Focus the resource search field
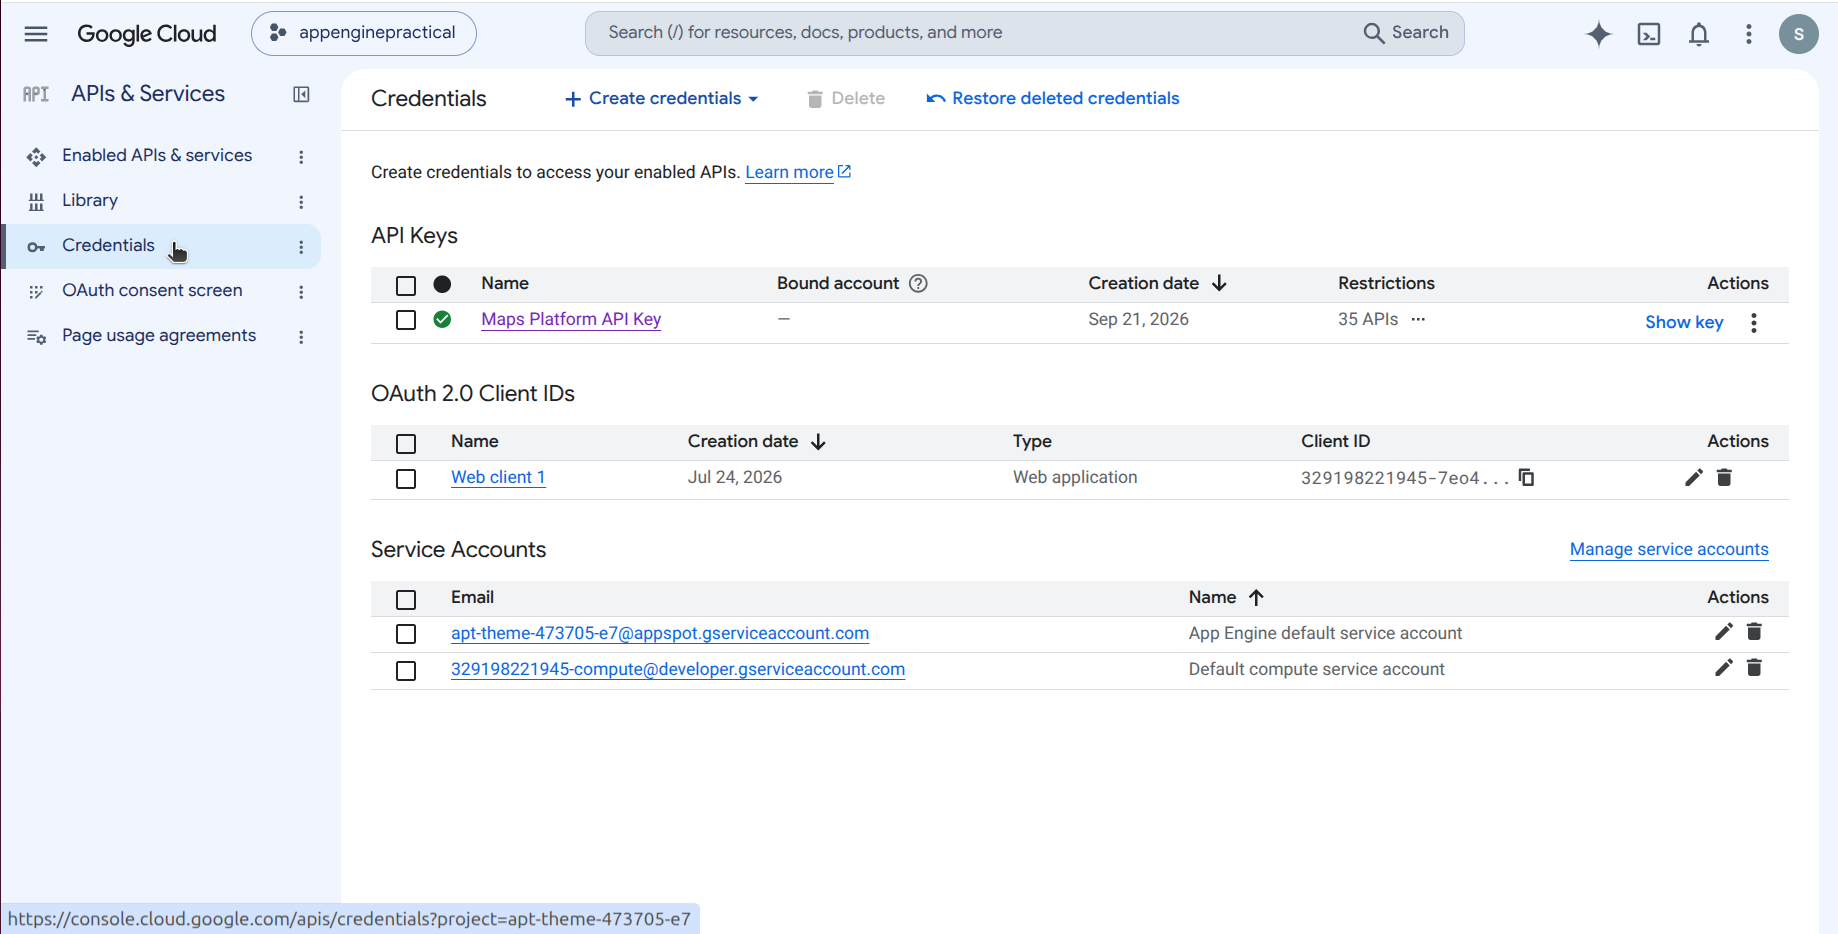Screen dimensions: 1838x934 point(970,33)
